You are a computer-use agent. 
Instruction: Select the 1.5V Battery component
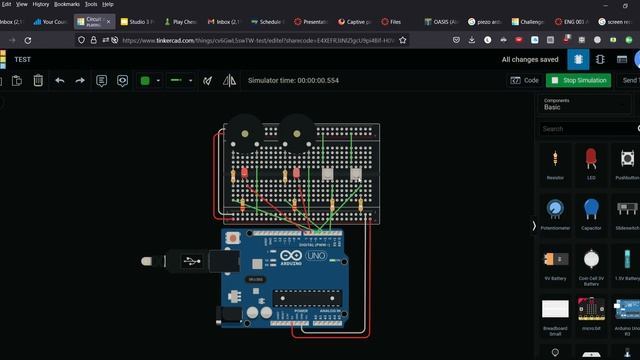(x=627, y=265)
